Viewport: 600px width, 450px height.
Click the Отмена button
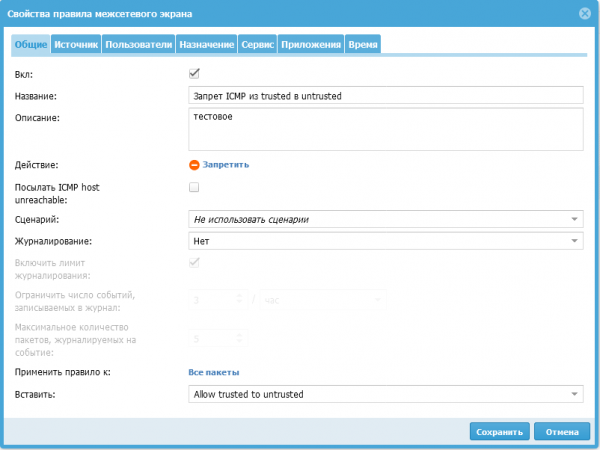pos(557,432)
